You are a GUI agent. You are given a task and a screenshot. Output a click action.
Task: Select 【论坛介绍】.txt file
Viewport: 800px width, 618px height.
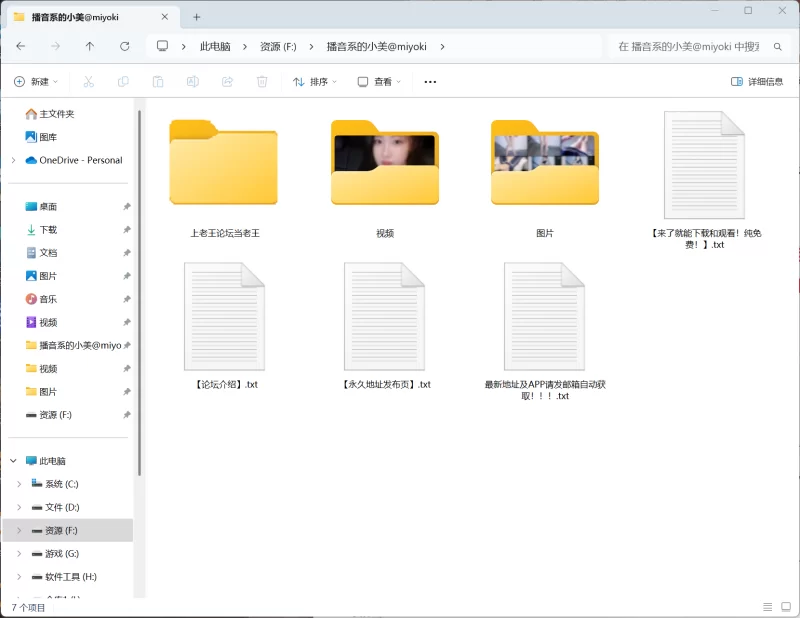pyautogui.click(x=224, y=326)
